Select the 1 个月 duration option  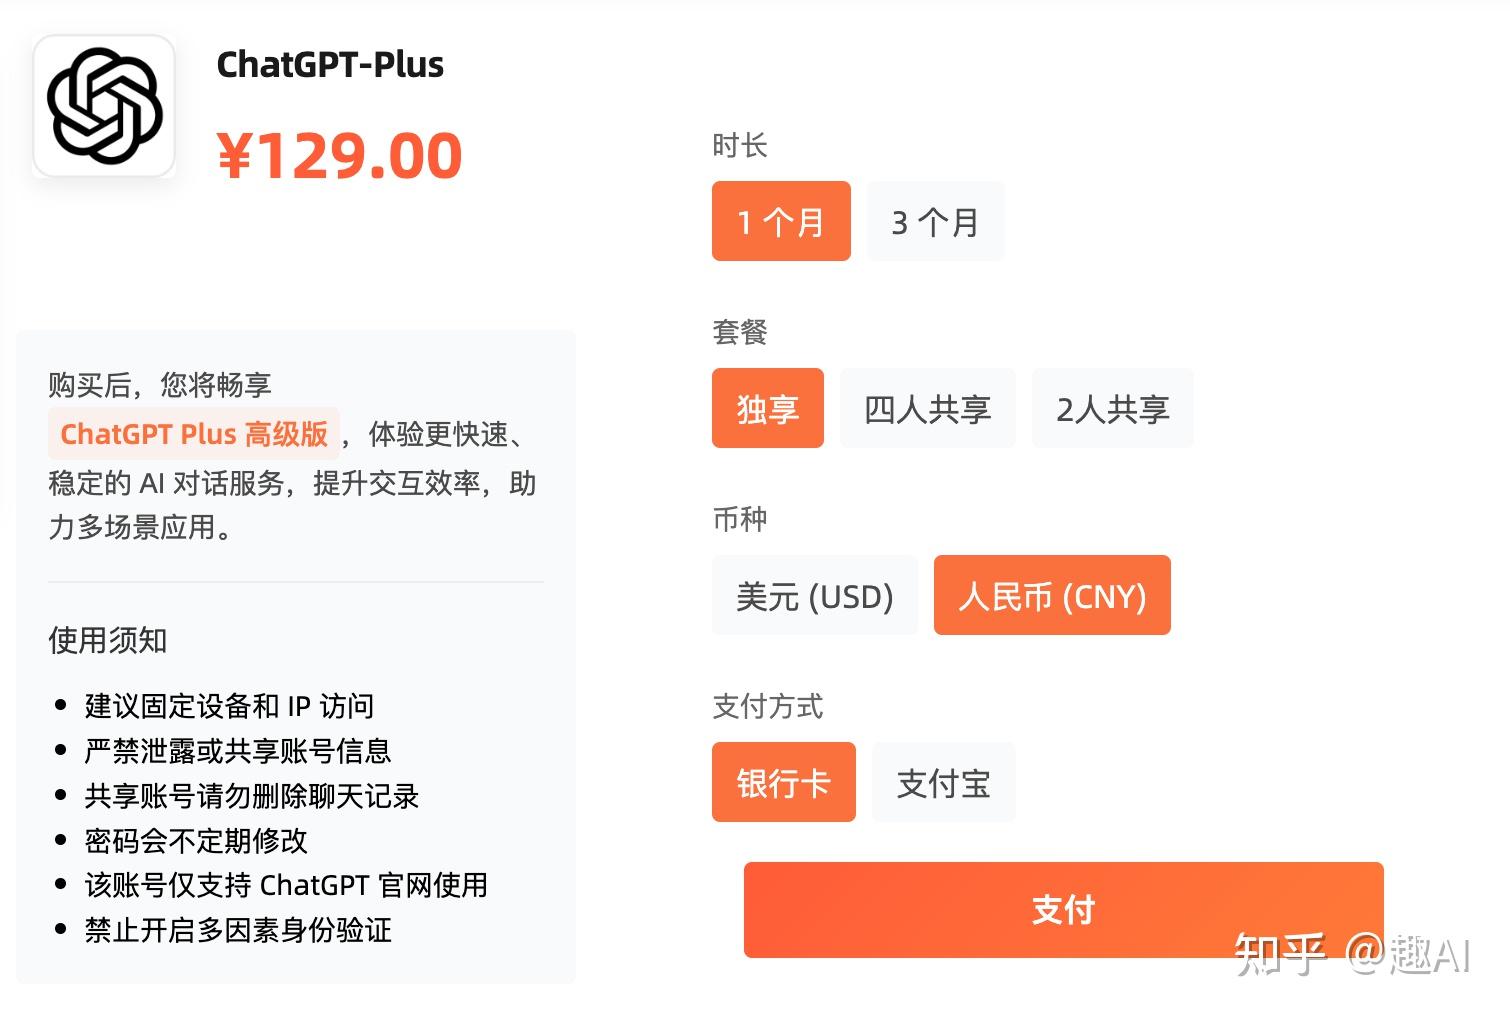click(x=780, y=221)
